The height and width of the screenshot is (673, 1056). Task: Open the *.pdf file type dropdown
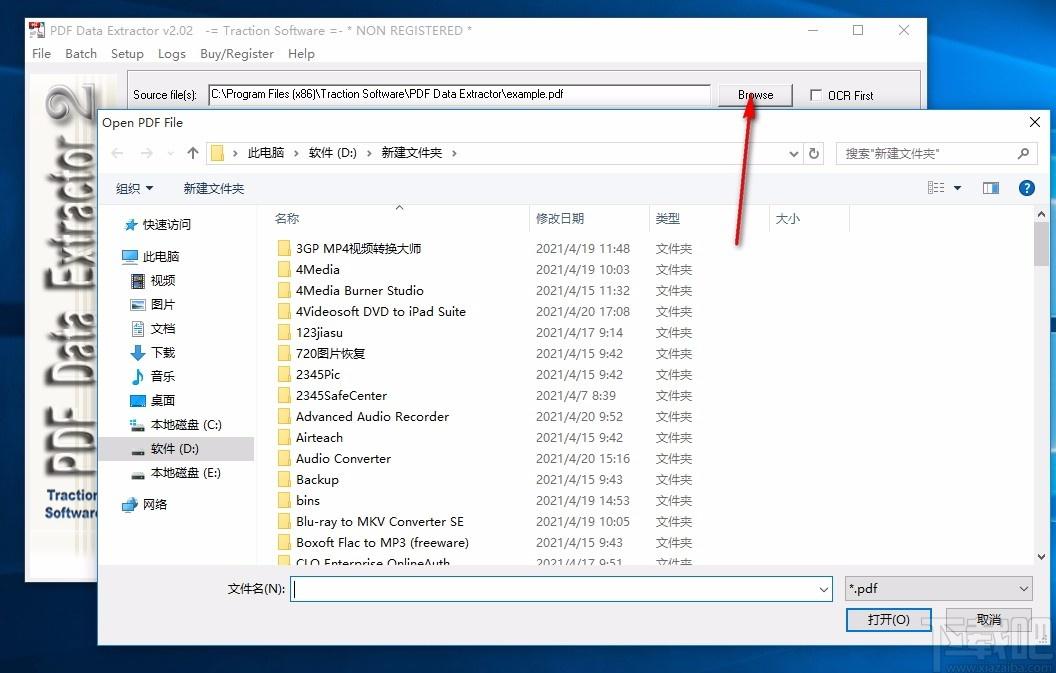pos(939,589)
